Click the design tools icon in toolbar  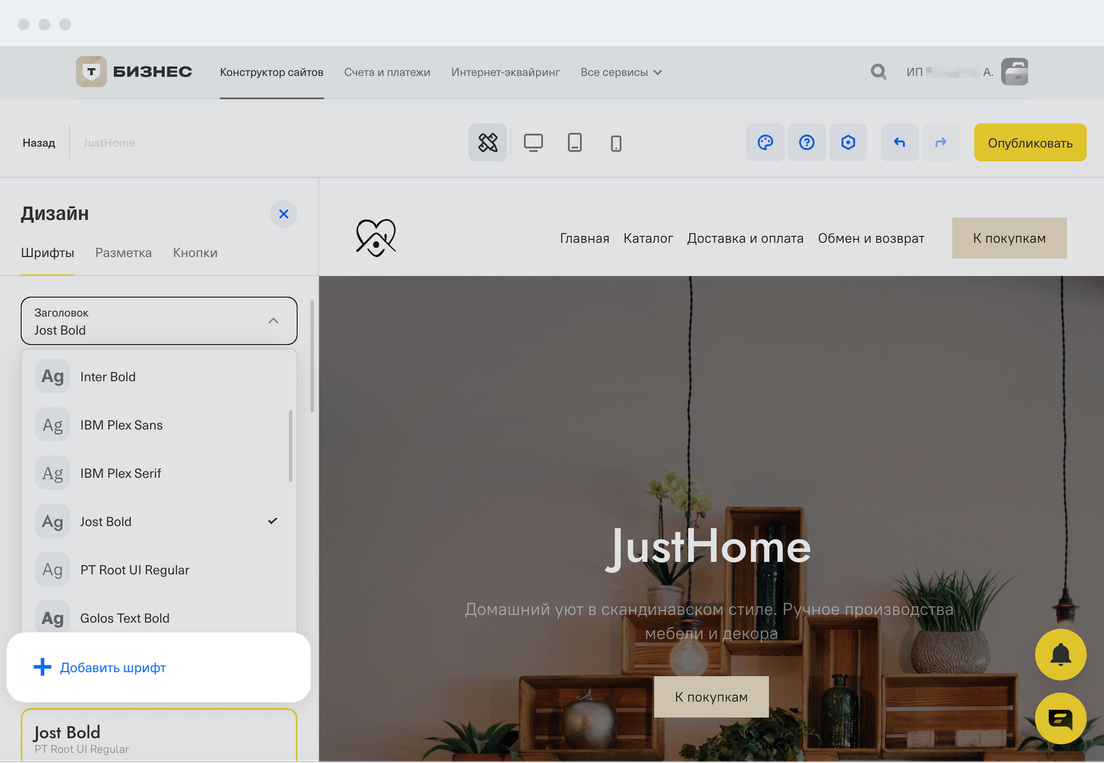pyautogui.click(x=487, y=143)
